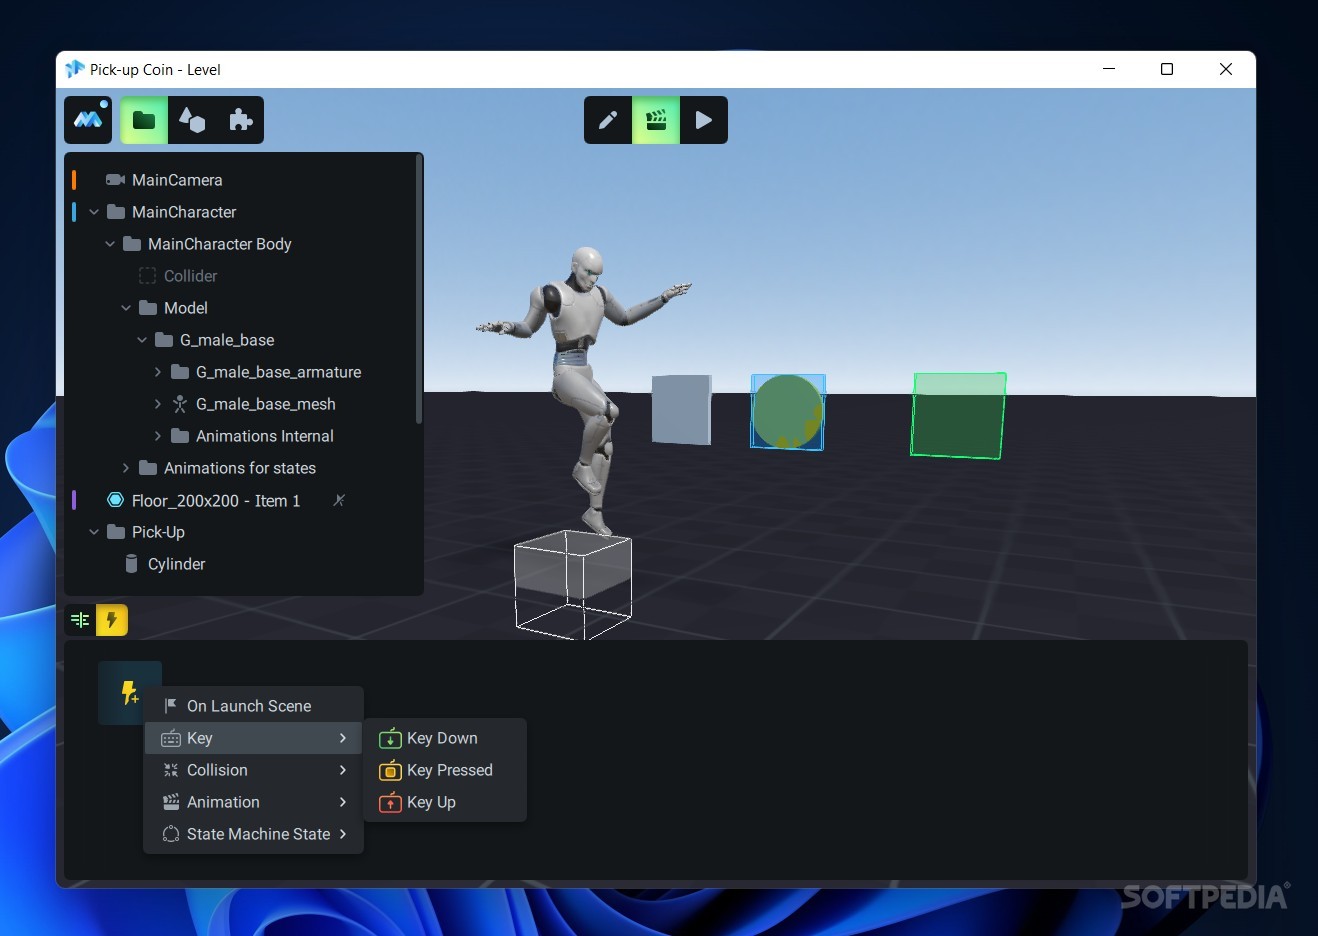Image resolution: width=1318 pixels, height=936 pixels.
Task: Choose On Launch Scene event
Action: click(253, 706)
